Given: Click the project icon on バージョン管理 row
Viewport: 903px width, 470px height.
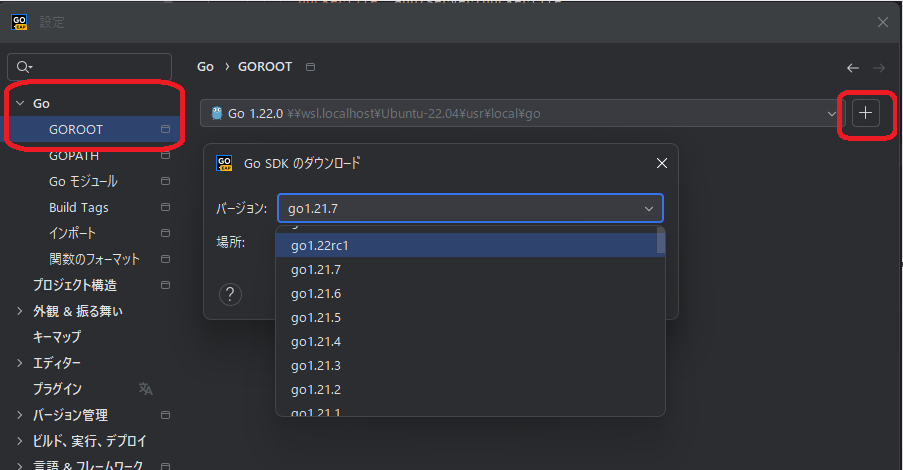Looking at the screenshot, I should pos(165,415).
